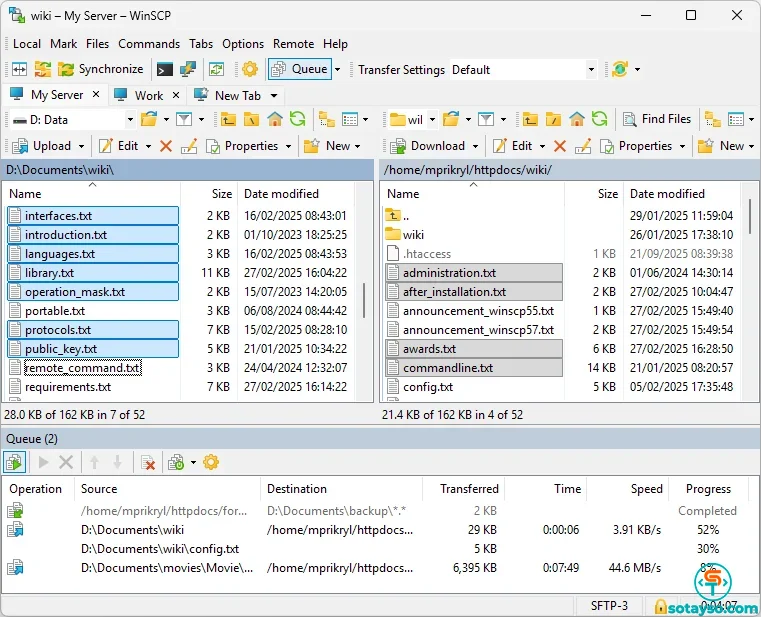Click the Find Files button
Screen dimensions: 761x617
(x=658, y=119)
